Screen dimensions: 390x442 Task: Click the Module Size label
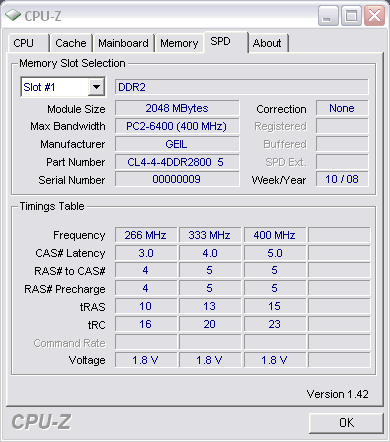(76, 109)
